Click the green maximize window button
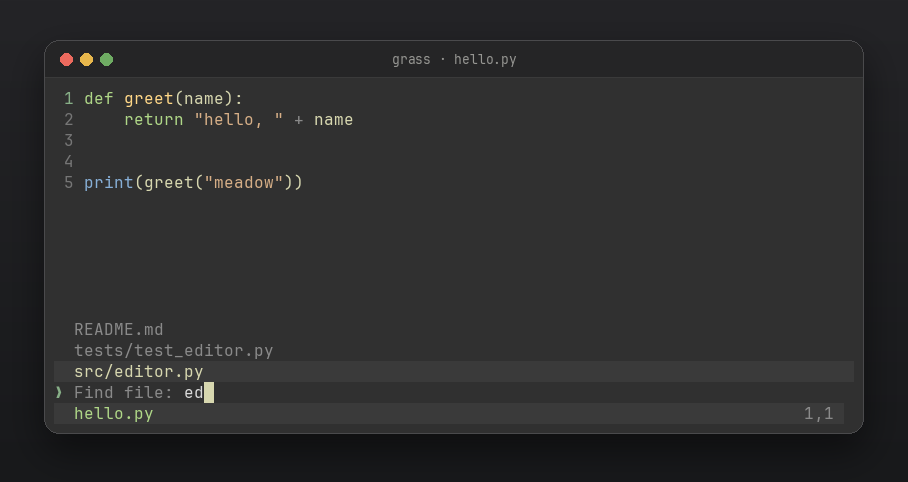908x482 pixels. 107,60
